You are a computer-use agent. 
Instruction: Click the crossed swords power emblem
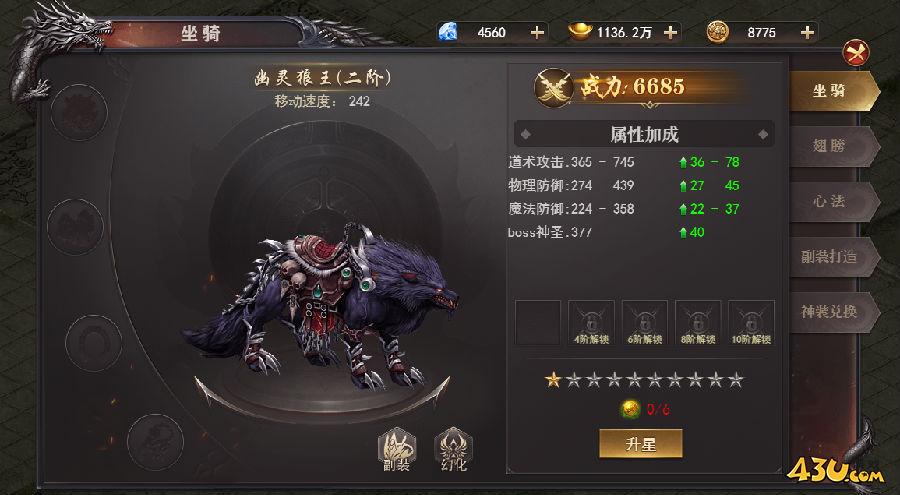553,87
